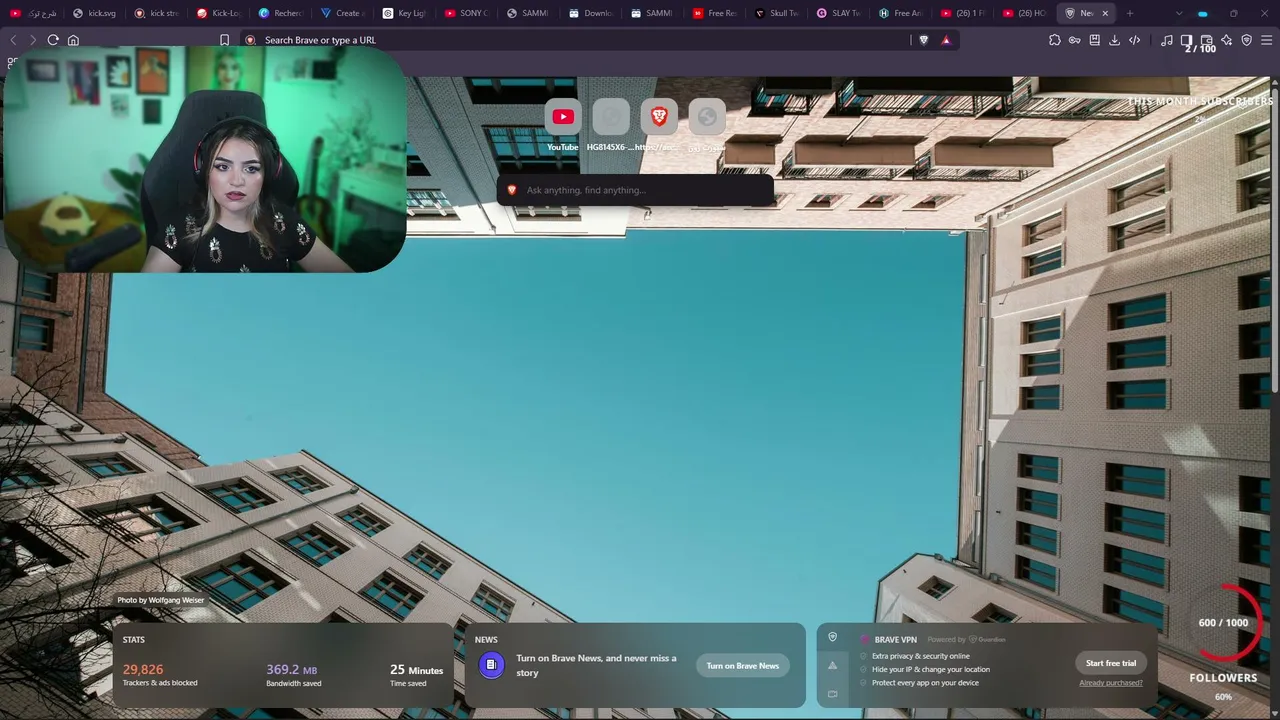Screen dimensions: 1280x720
Task: Switch to the (26) 1 F YouTube tab
Action: (x=962, y=13)
